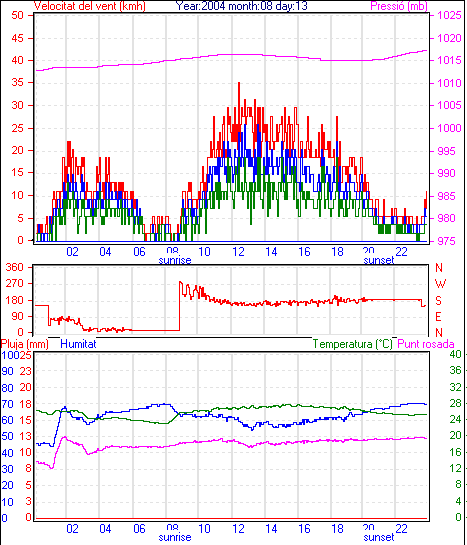Click the 'sunrise' marker under the wind chart
Image resolution: width=467 pixels, height=545 pixels.
click(x=175, y=260)
